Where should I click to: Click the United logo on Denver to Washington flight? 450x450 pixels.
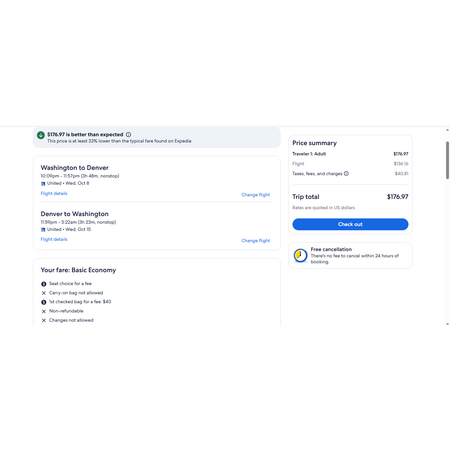pyautogui.click(x=43, y=230)
